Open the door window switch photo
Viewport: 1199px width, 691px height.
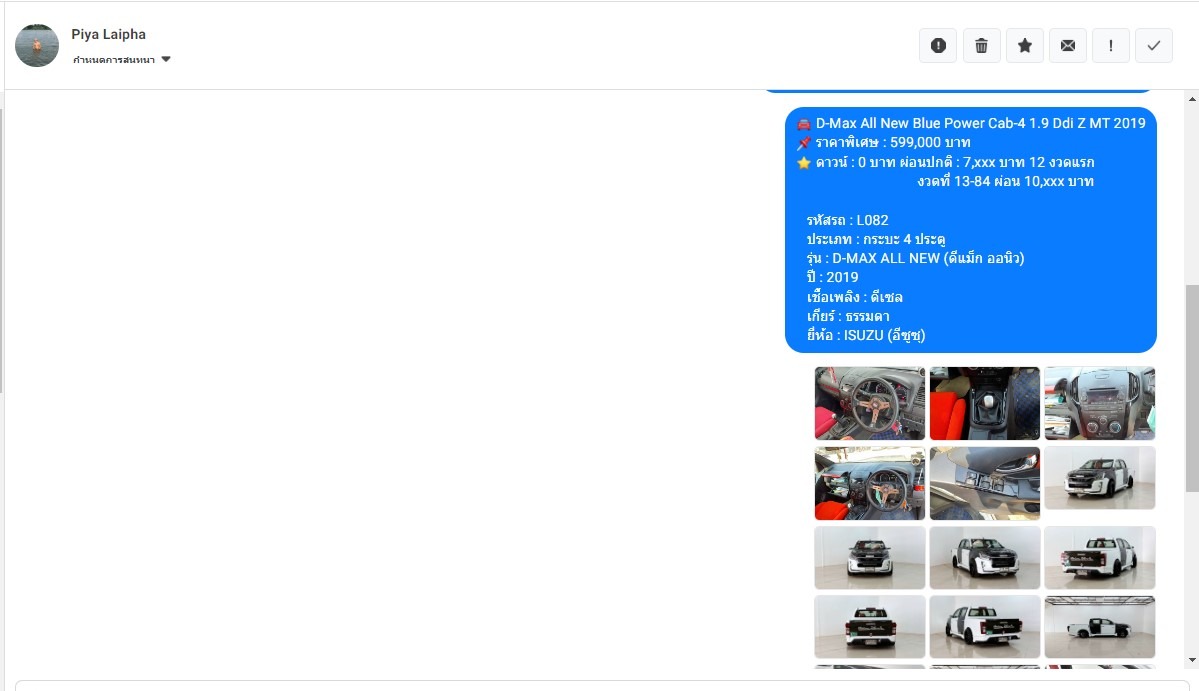(x=985, y=483)
